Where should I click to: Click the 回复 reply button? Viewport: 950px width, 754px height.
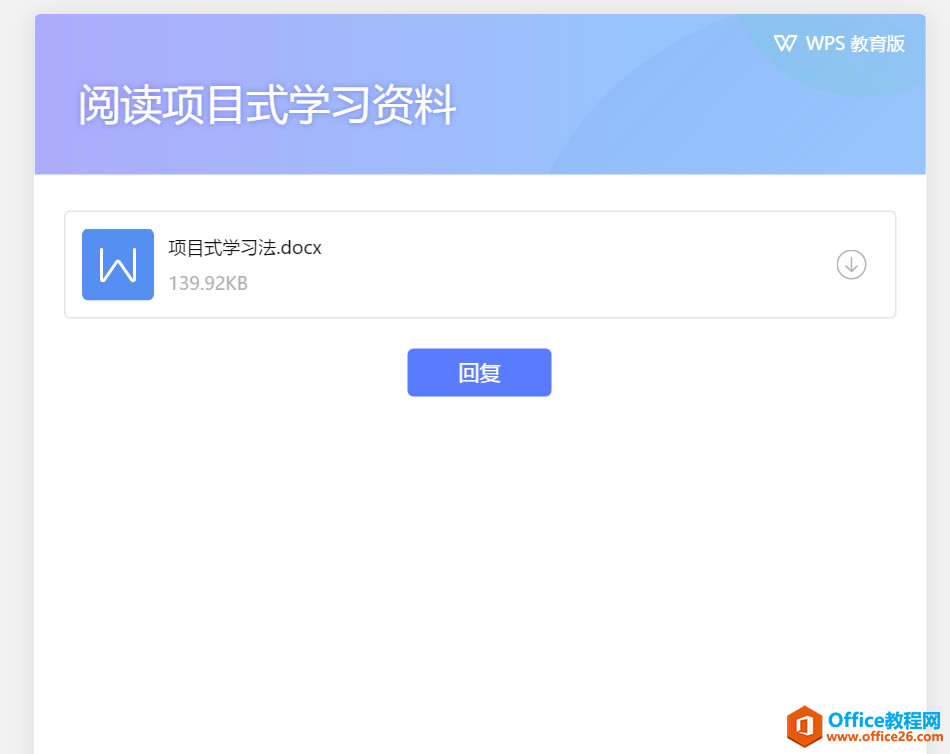[478, 372]
